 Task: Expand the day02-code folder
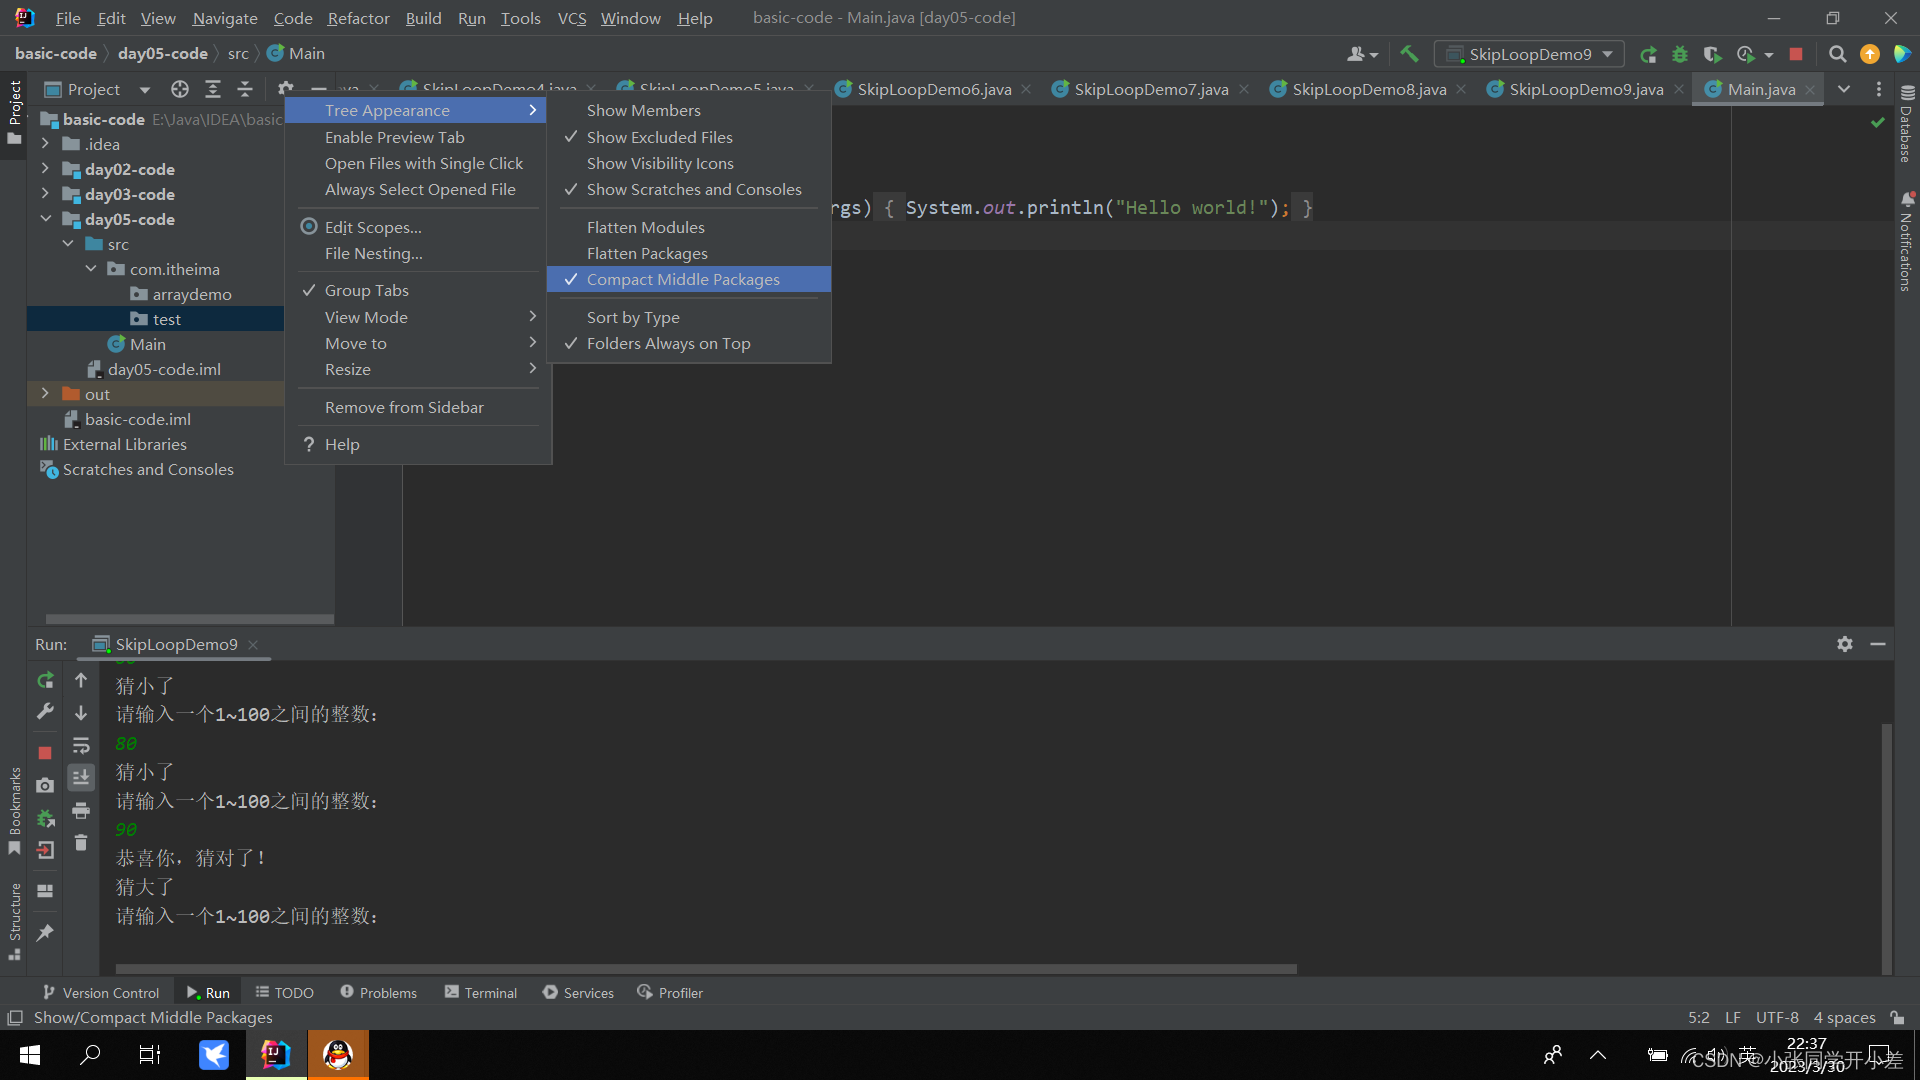(x=45, y=169)
